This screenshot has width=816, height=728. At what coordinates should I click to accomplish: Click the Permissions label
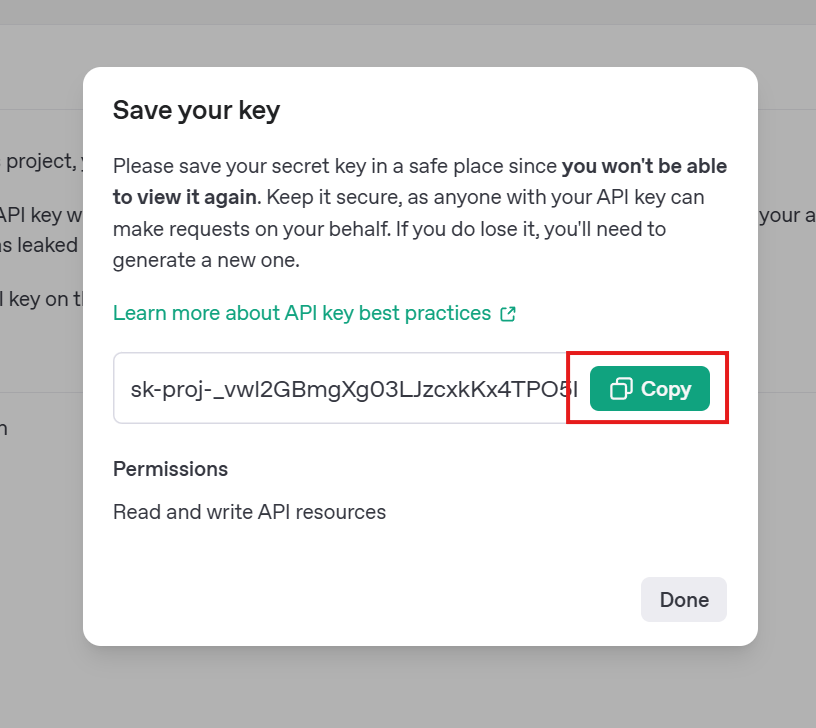click(170, 469)
